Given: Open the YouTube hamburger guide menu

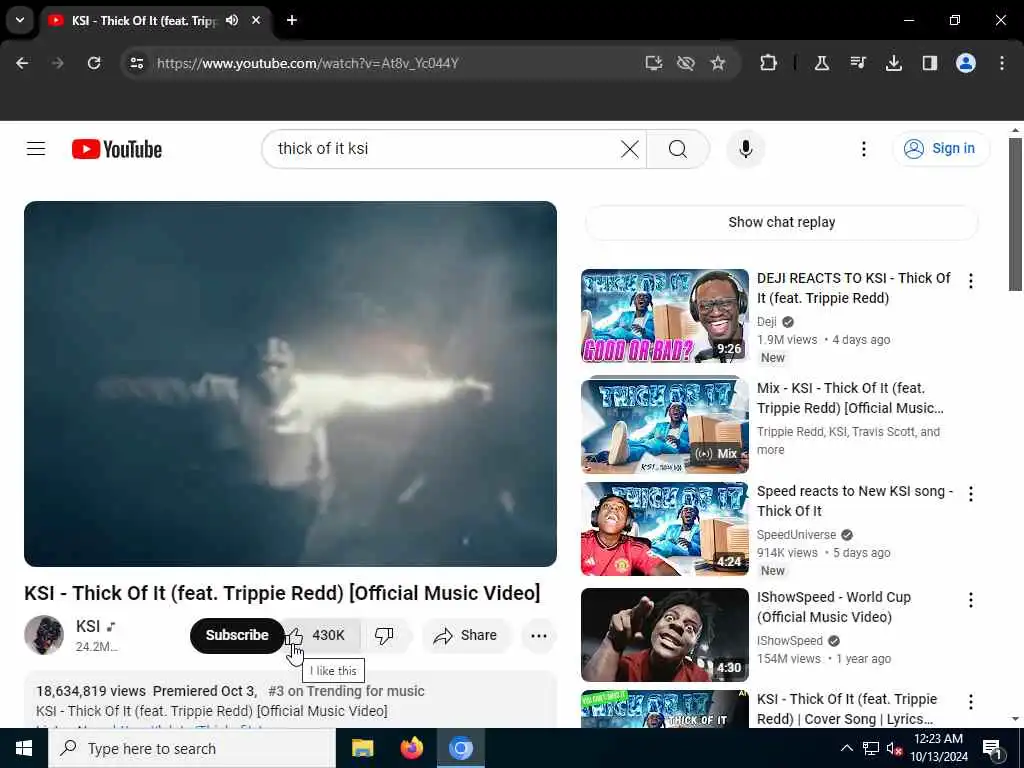Looking at the screenshot, I should tap(36, 149).
